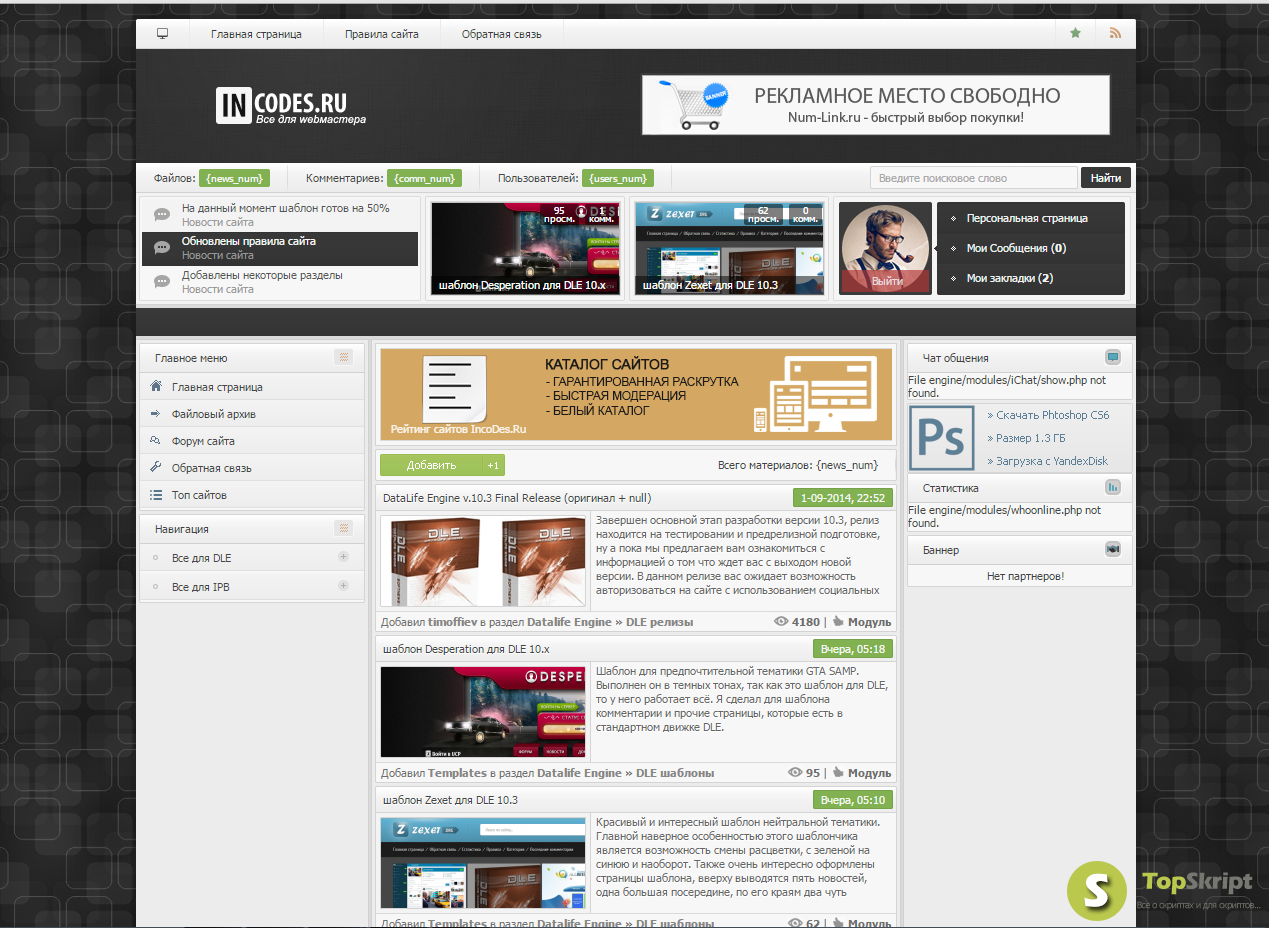Screen dimensions: 1269x928
Task: Click the +1 part of Добавить button
Action: pos(493,465)
